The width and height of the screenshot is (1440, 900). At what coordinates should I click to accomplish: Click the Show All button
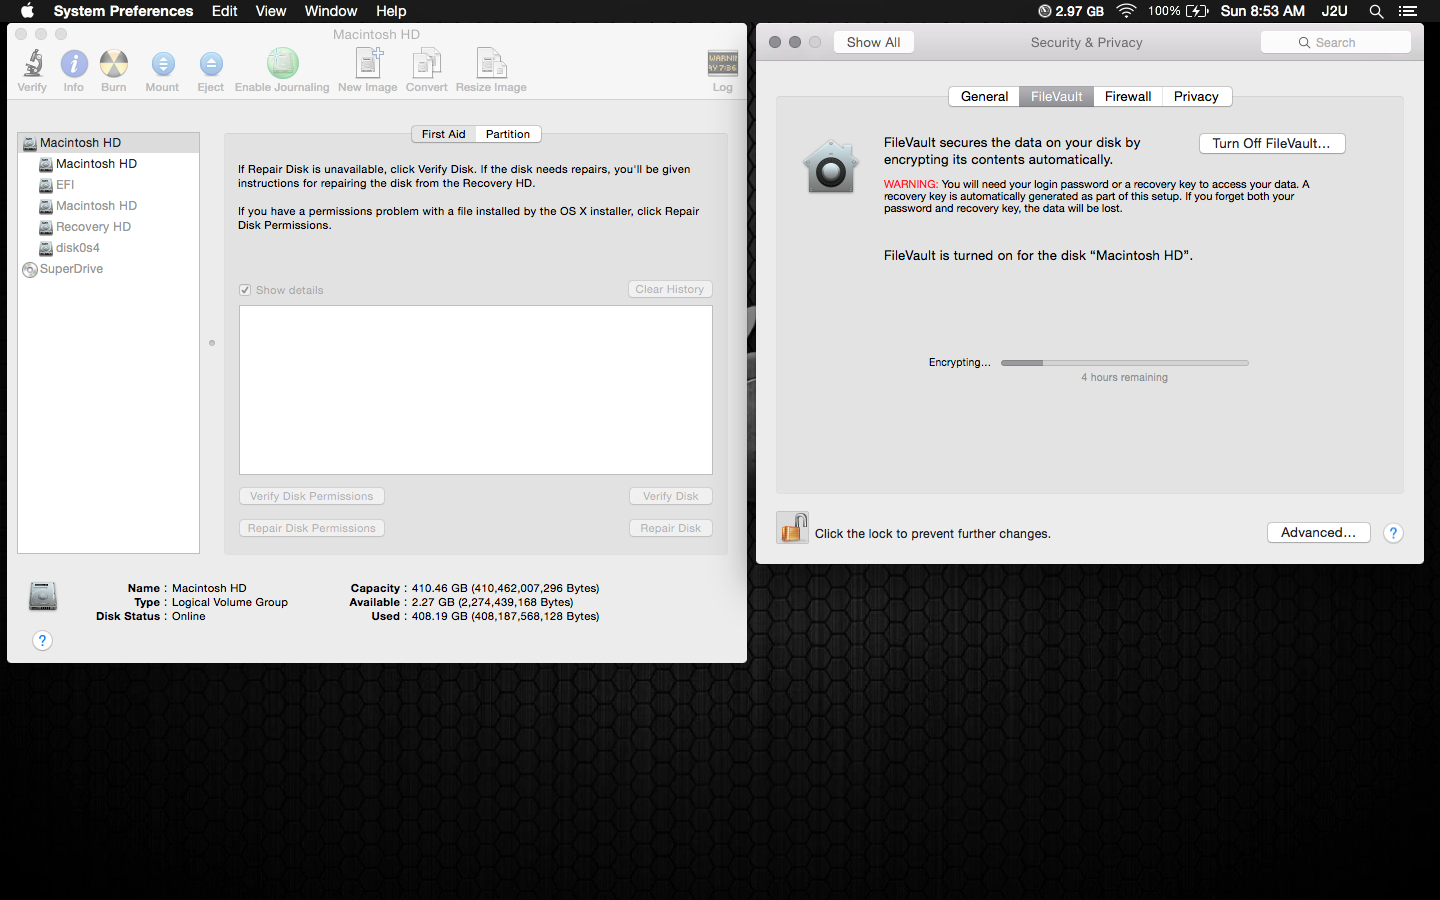point(873,42)
